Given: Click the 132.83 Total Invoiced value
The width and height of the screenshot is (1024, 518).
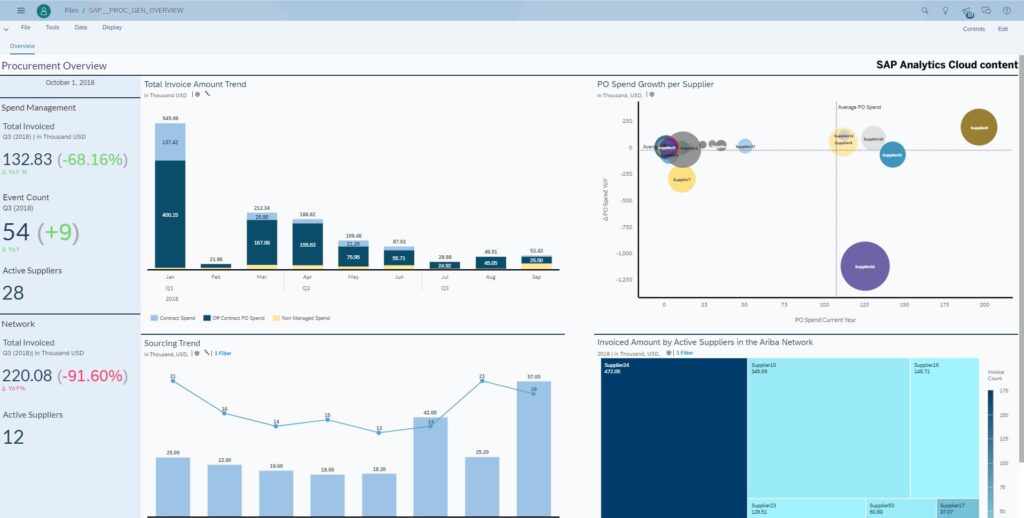Looking at the screenshot, I should click(27, 159).
